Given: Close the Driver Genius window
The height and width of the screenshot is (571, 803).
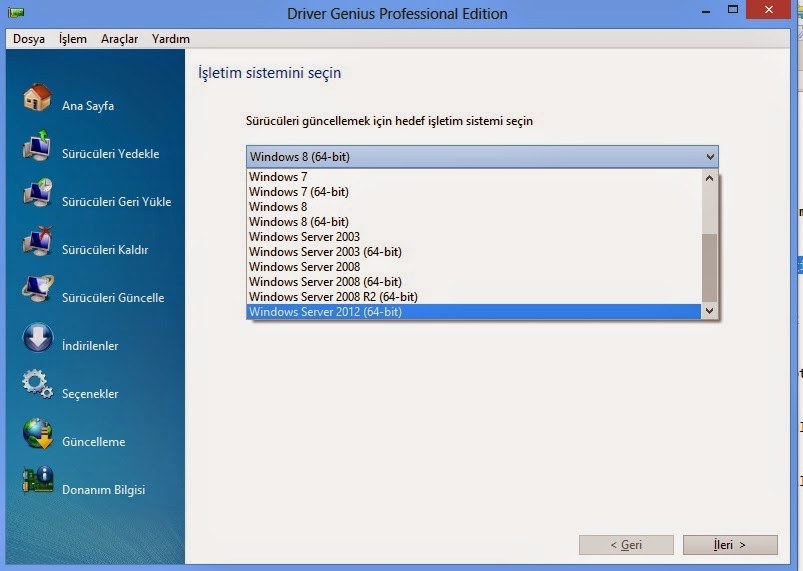Looking at the screenshot, I should pyautogui.click(x=769, y=10).
